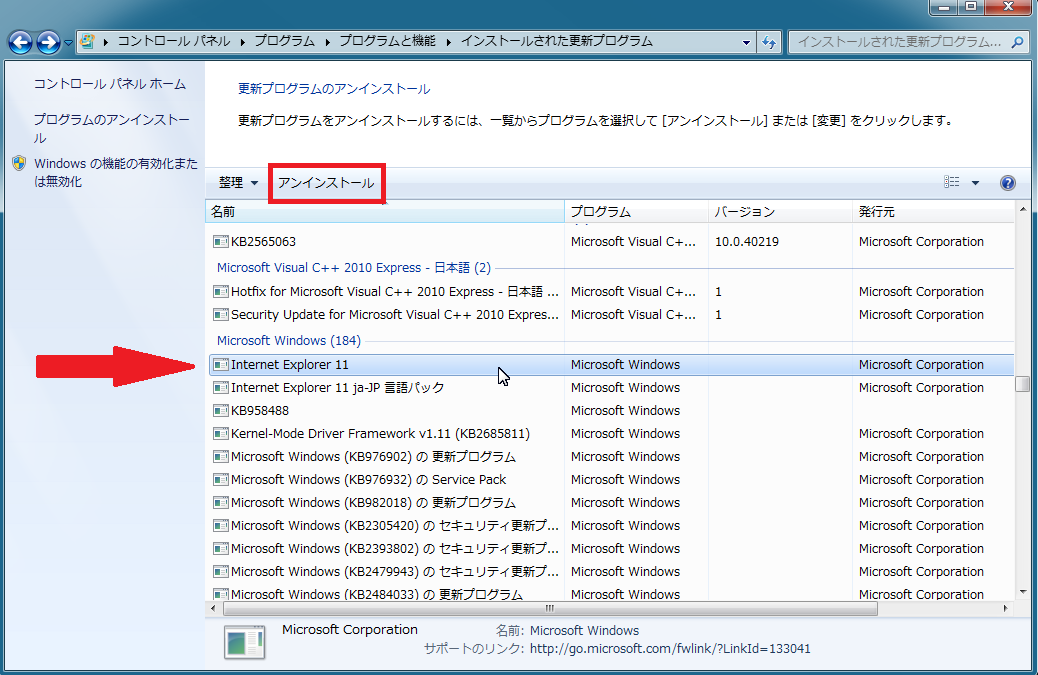The image size is (1038, 675).
Task: Click icon beside the KB2479943 update
Action: [x=220, y=572]
